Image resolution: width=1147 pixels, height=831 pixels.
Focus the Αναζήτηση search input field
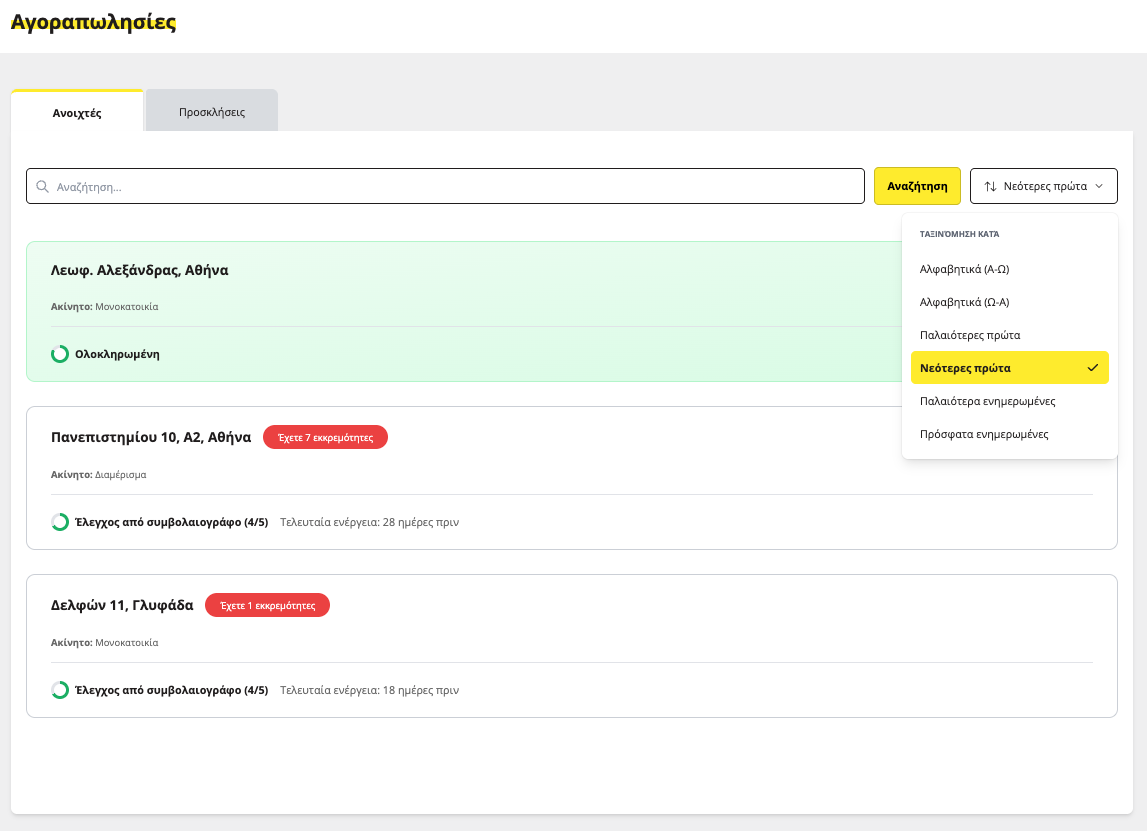pyautogui.click(x=445, y=187)
